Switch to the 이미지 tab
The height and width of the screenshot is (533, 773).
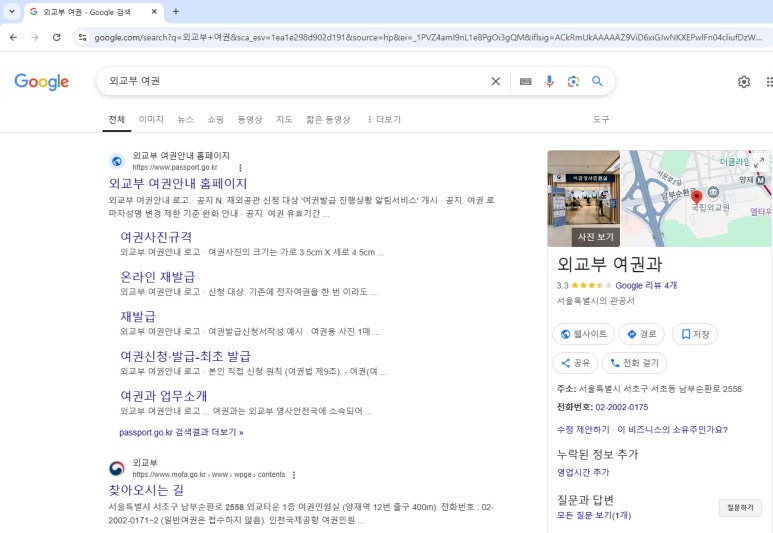point(151,119)
